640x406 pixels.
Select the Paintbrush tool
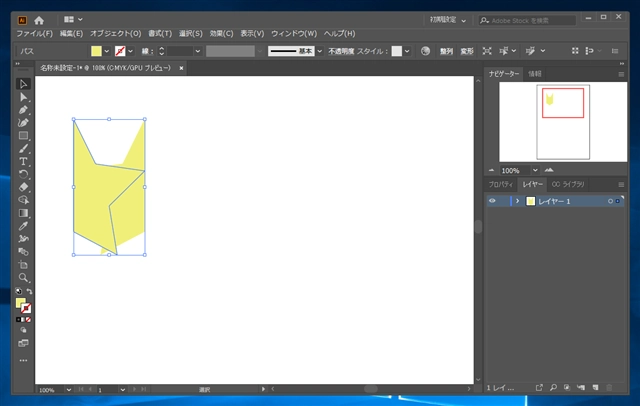(x=23, y=149)
